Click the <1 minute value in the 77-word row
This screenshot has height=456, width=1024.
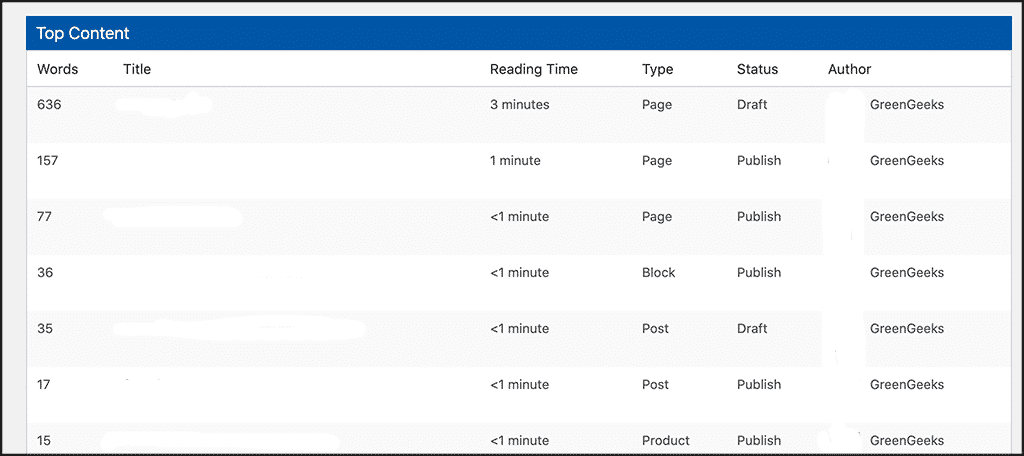pos(519,217)
